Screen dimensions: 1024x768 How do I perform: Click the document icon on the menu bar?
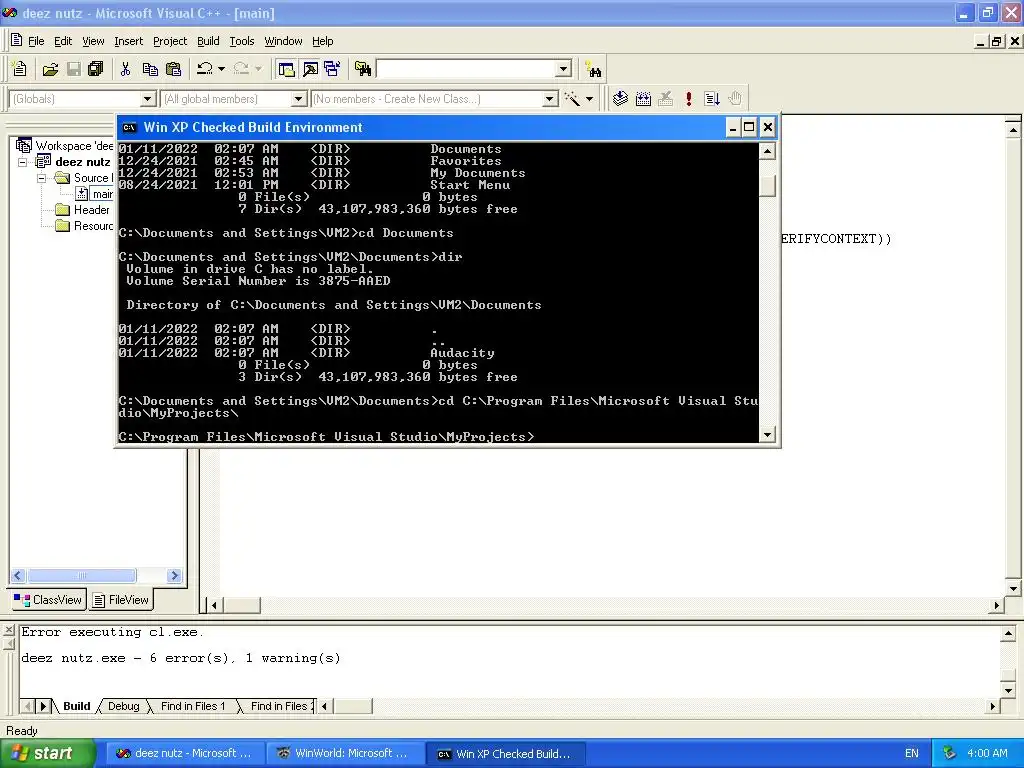[x=17, y=40]
